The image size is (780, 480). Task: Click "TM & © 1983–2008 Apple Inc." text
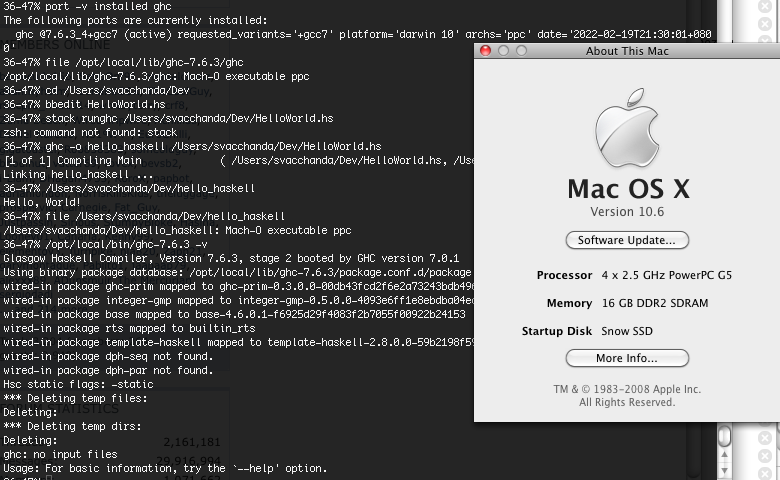pyautogui.click(x=627, y=389)
